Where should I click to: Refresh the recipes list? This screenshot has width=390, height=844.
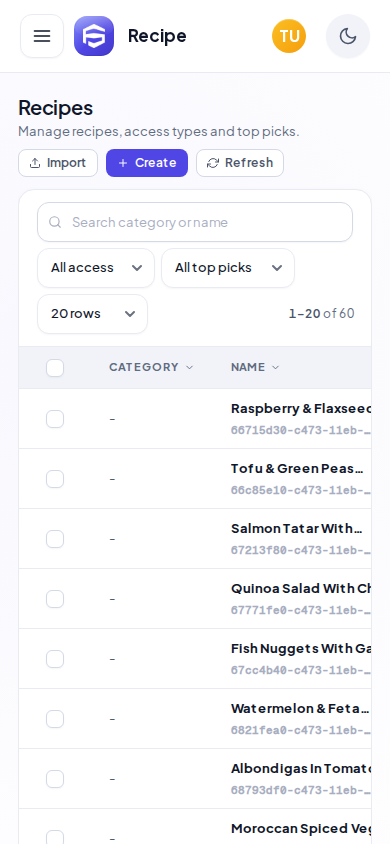(240, 163)
